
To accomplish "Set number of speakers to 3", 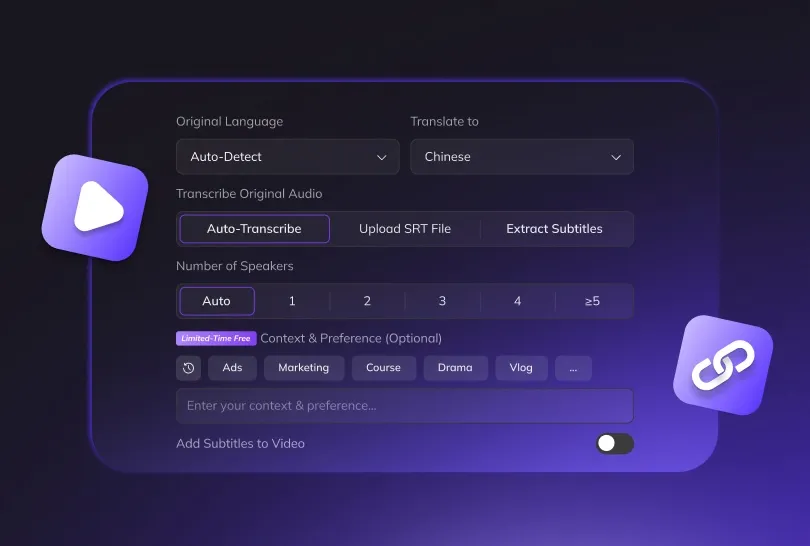I will point(442,301).
